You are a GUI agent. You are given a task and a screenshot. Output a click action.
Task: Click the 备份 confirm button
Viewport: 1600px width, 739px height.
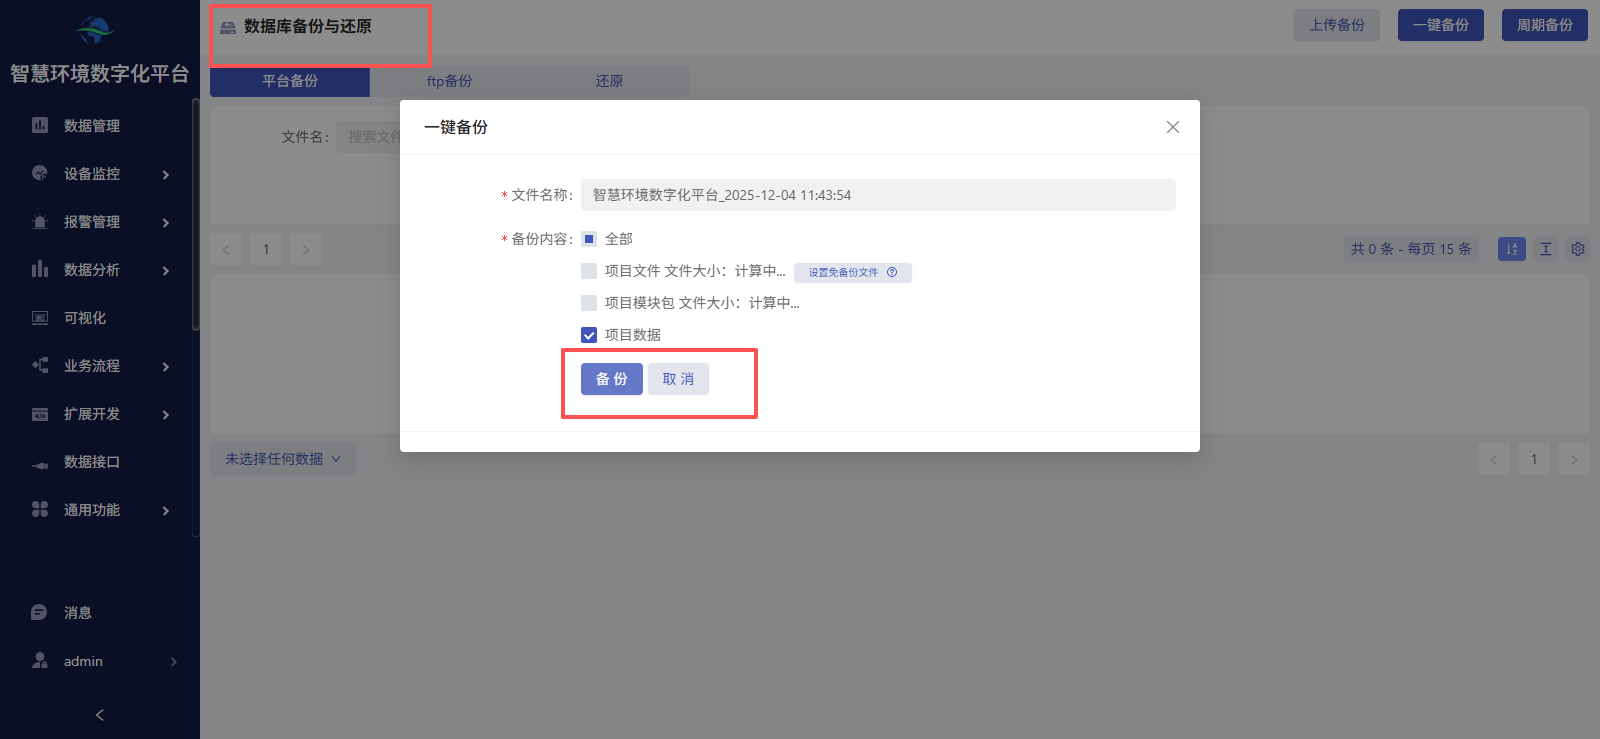[x=612, y=379]
